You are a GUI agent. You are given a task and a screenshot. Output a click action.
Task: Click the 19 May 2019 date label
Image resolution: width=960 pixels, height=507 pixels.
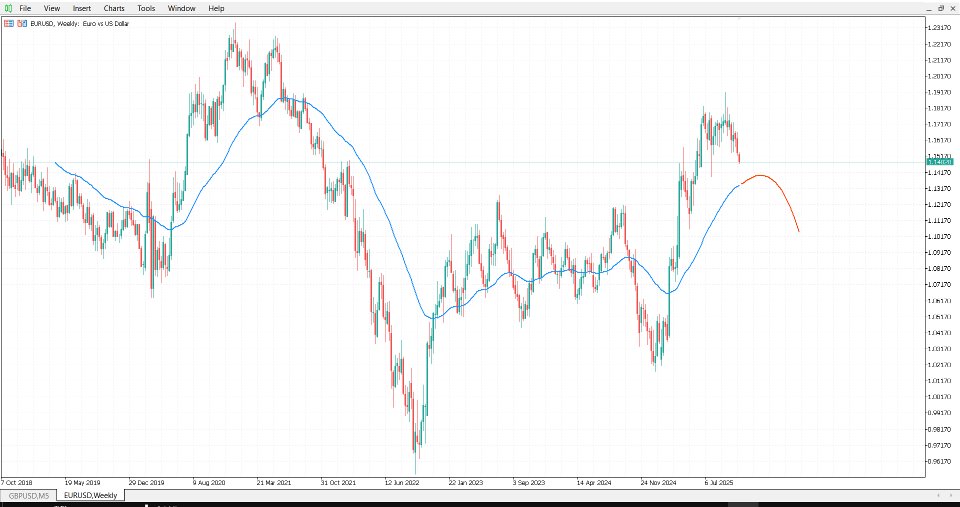(x=83, y=482)
